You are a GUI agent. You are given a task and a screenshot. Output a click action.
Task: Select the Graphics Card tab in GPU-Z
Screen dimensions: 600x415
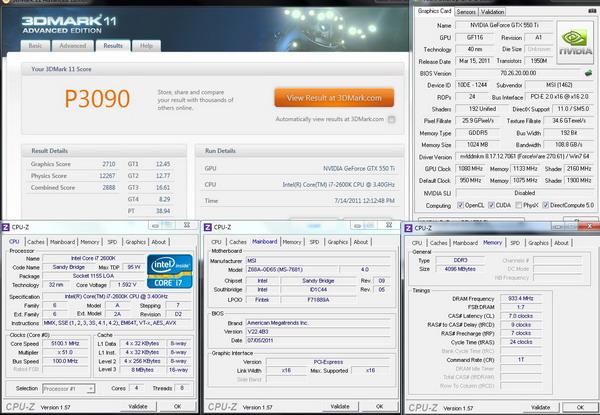coord(434,11)
